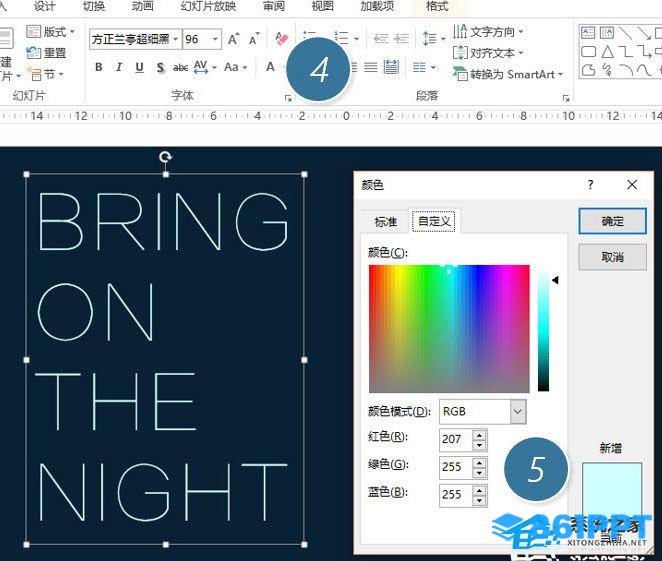
Task: Select the freeform scribble shape
Action: click(607, 70)
